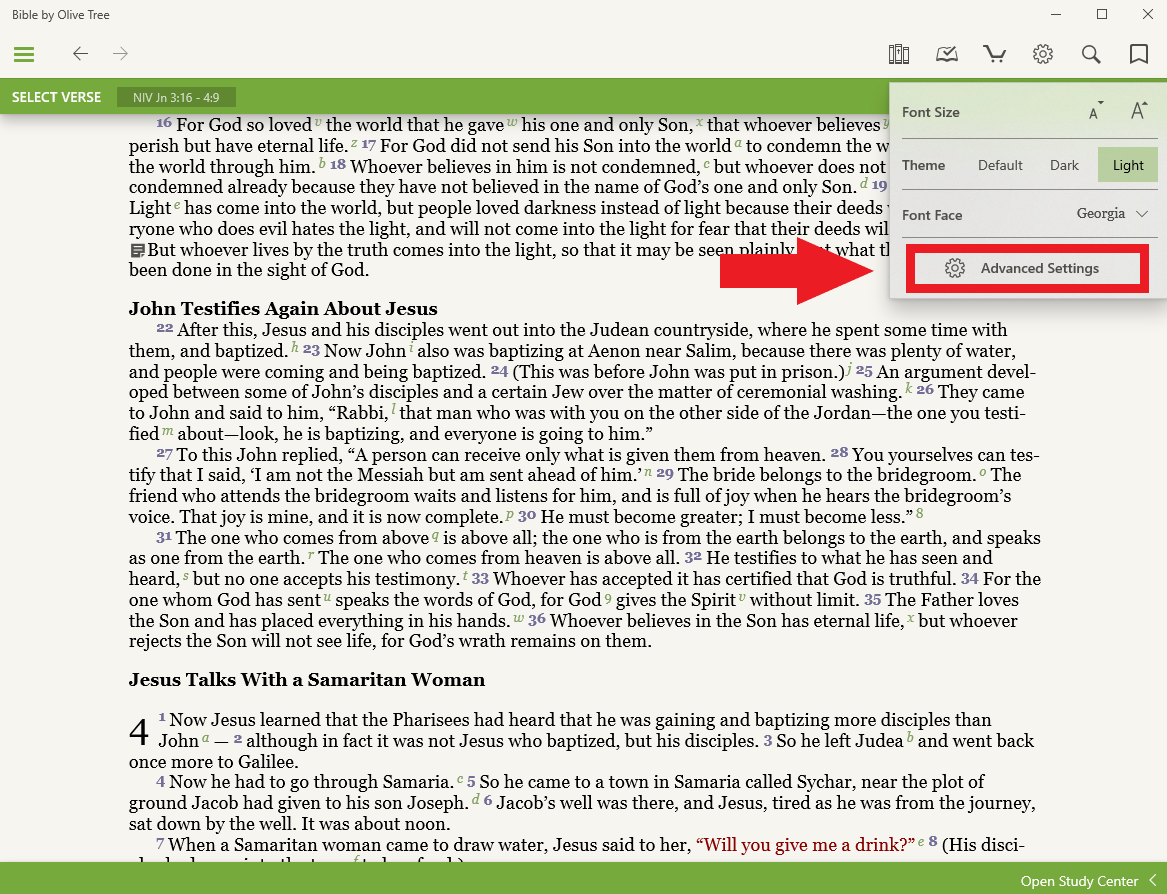1167x894 pixels.
Task: Open the hamburger main menu
Action: pyautogui.click(x=24, y=54)
